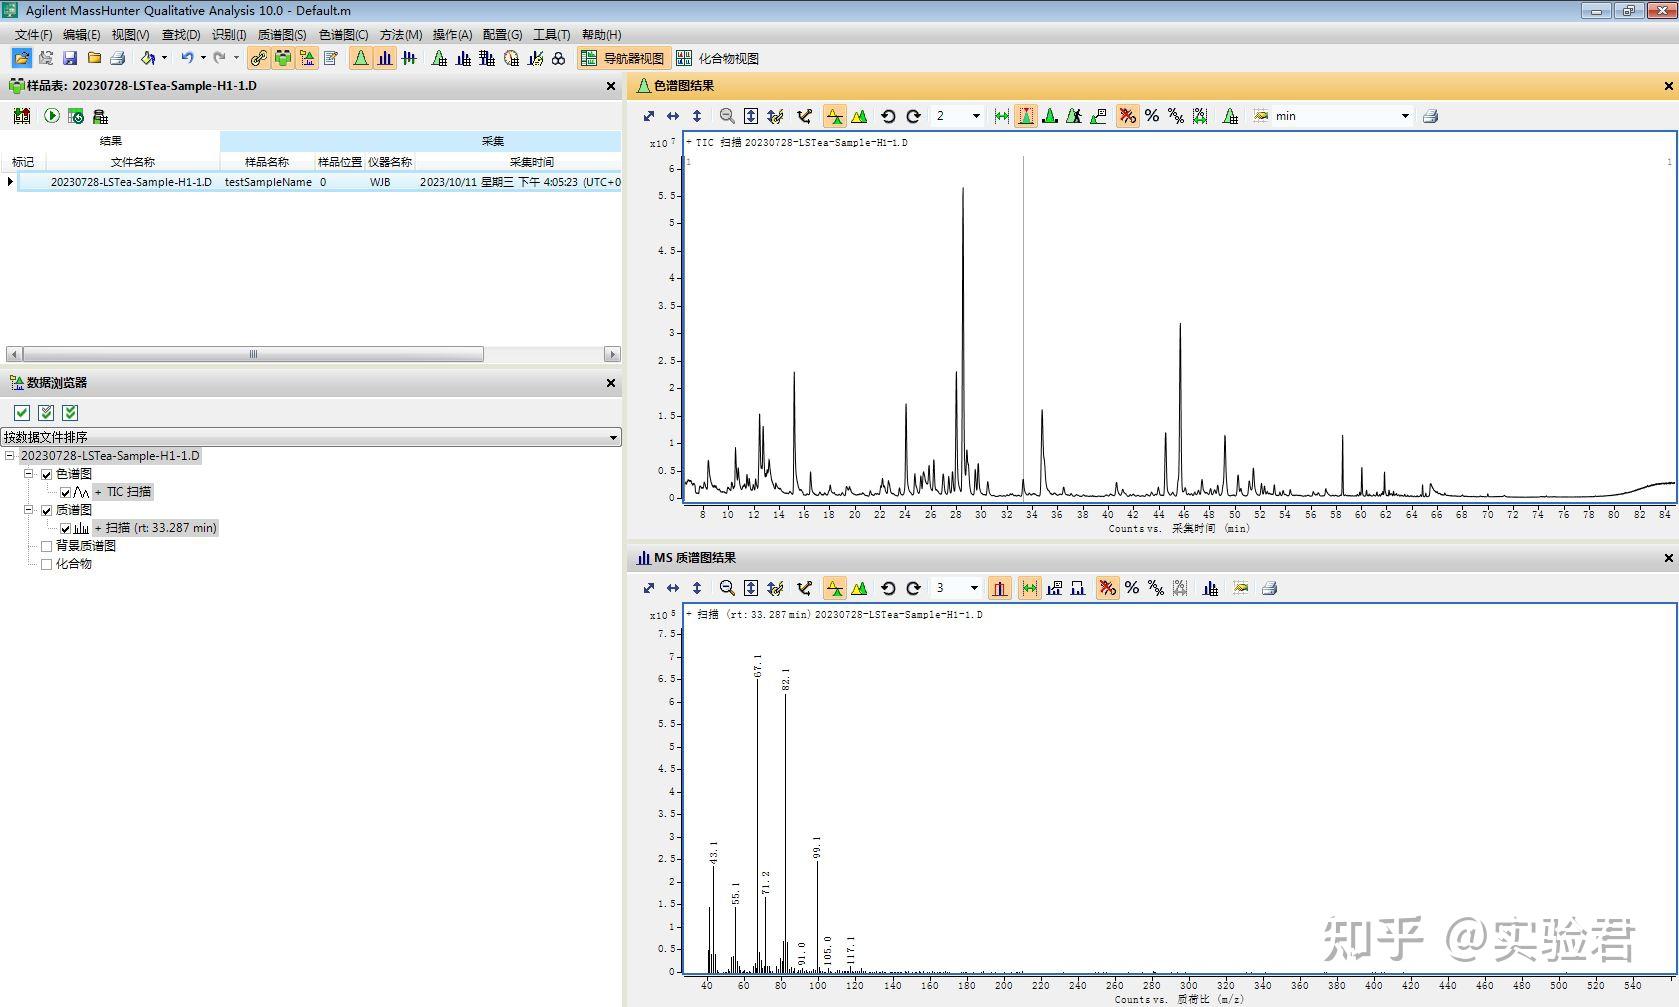Image resolution: width=1679 pixels, height=1007 pixels.
Task: Open the number dropdown showing 3 in MS panel
Action: (975, 588)
